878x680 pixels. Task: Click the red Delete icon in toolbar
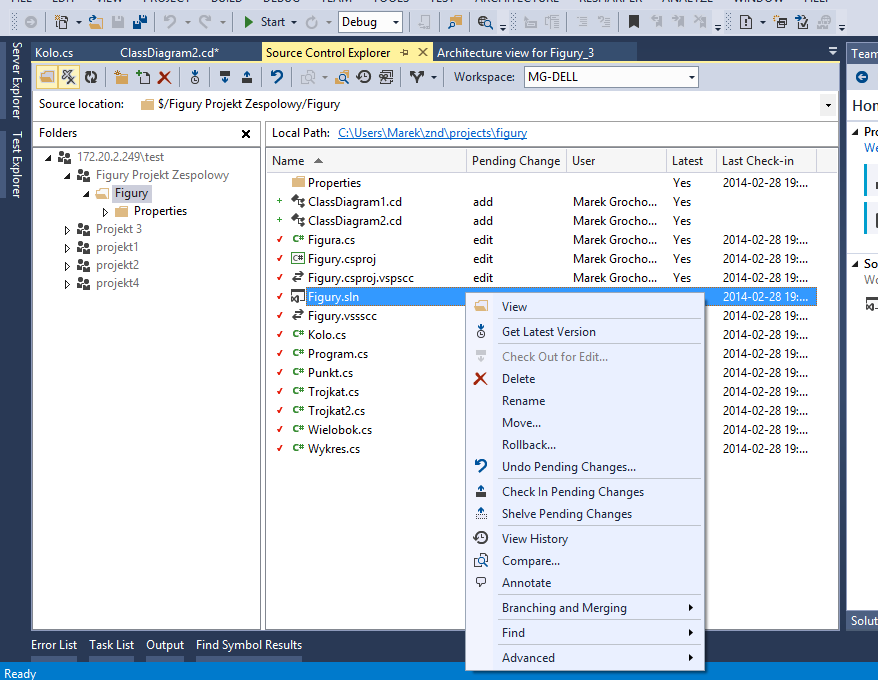[x=164, y=77]
